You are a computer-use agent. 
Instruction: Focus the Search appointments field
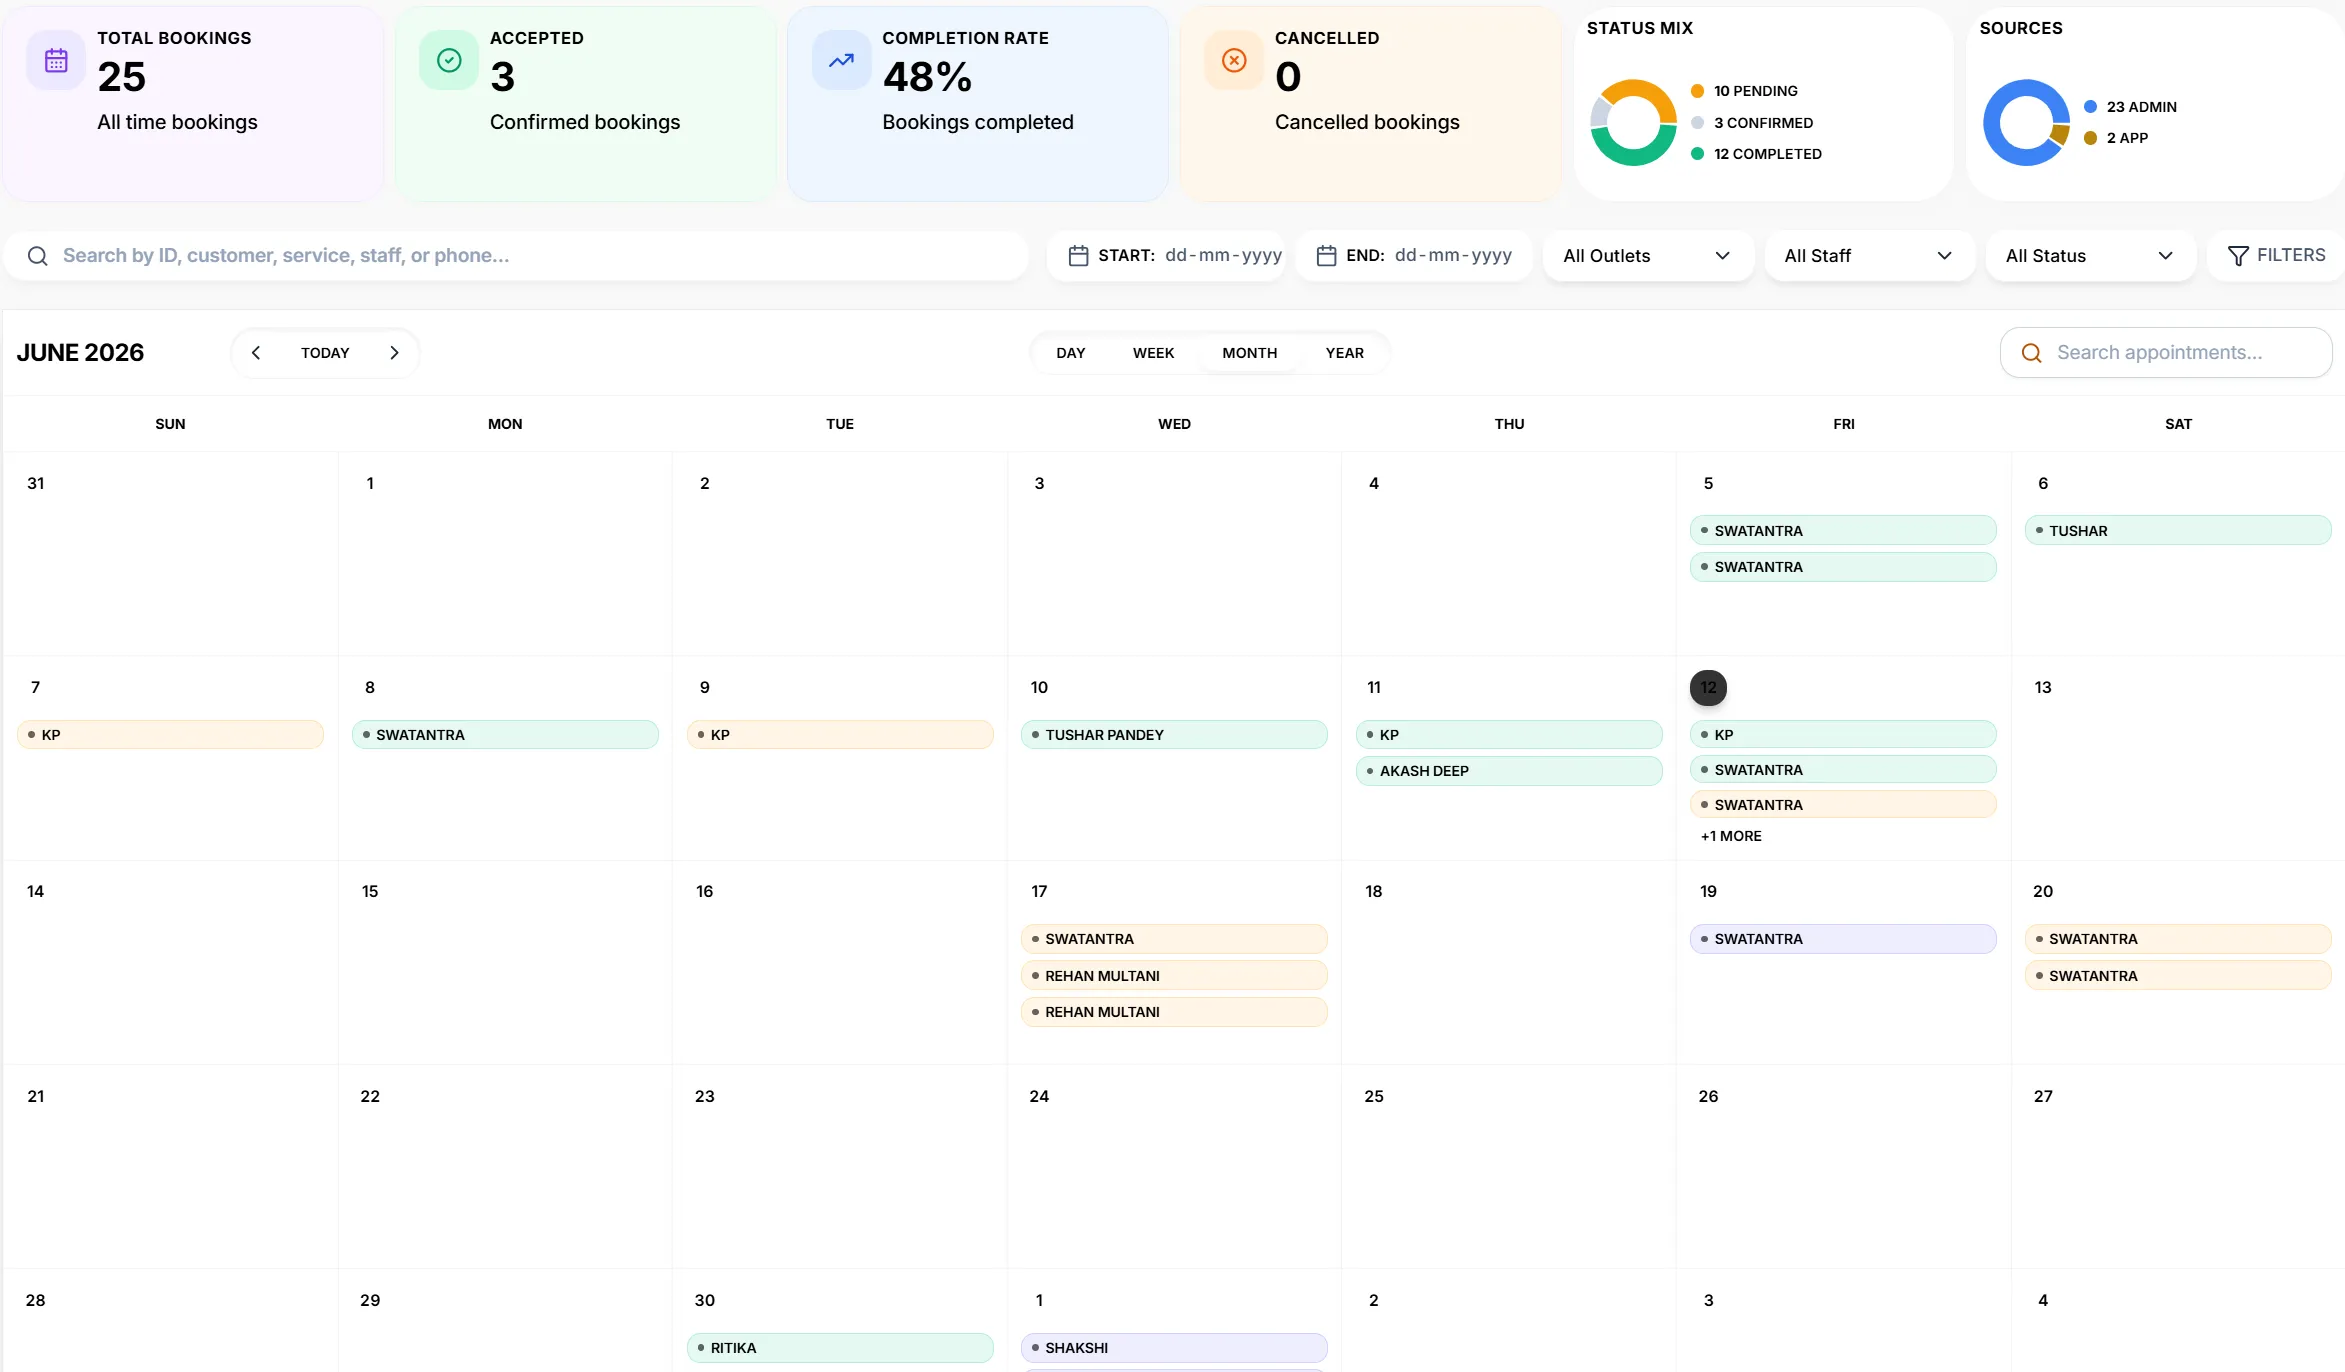pos(2166,353)
